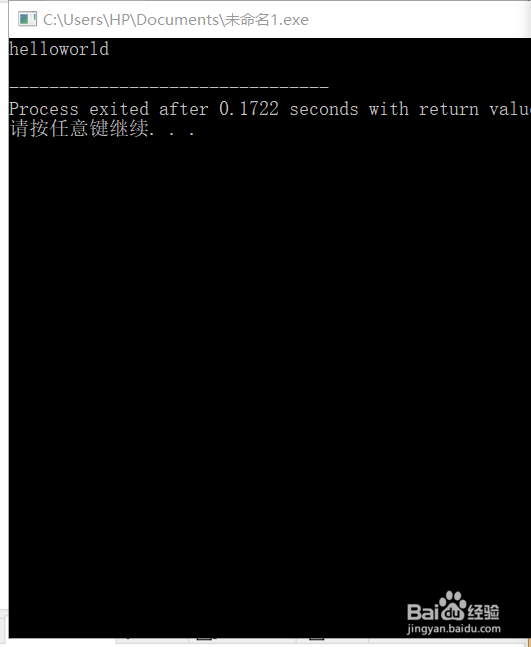Click the window title path 未命名1.exe
Image resolution: width=531 pixels, height=647 pixels.
(x=176, y=20)
